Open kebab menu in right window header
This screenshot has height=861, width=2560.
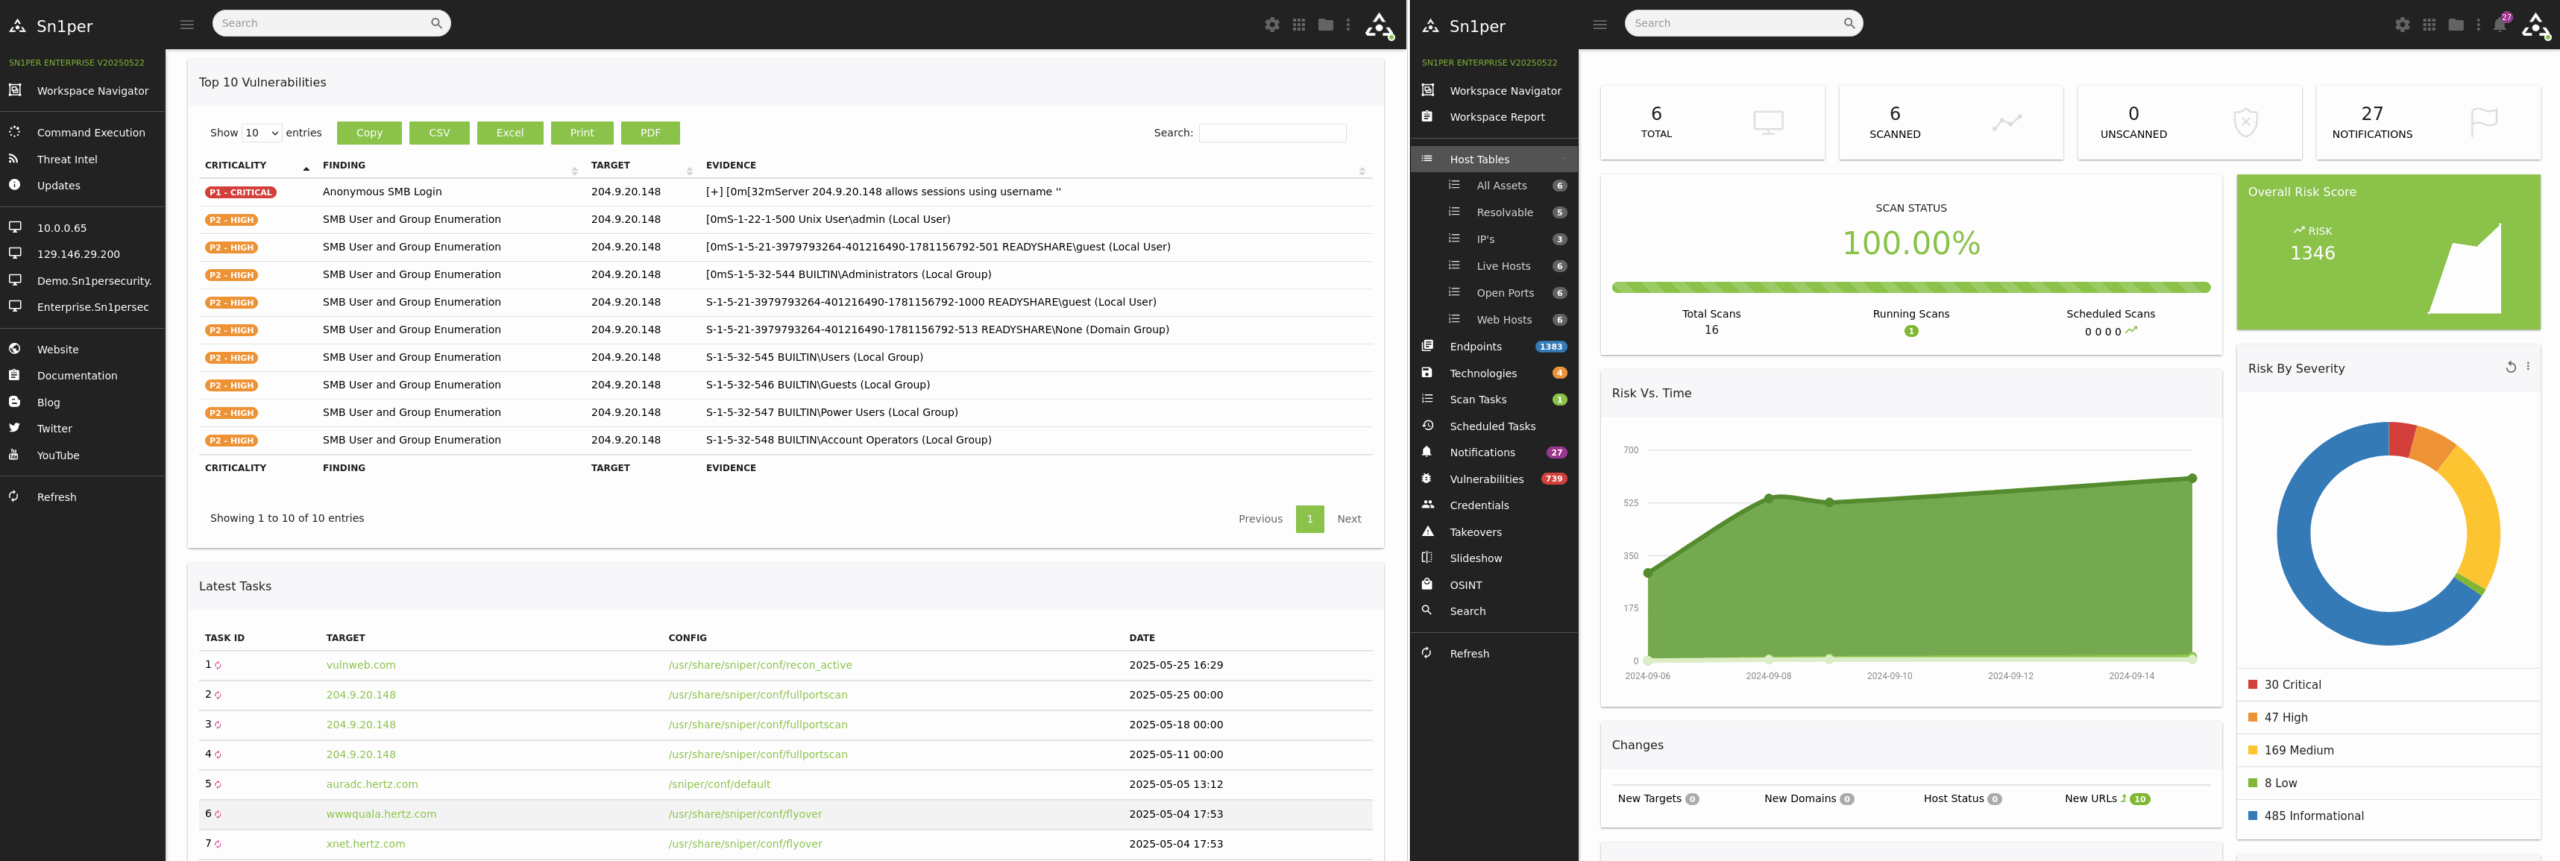pyautogui.click(x=2478, y=25)
